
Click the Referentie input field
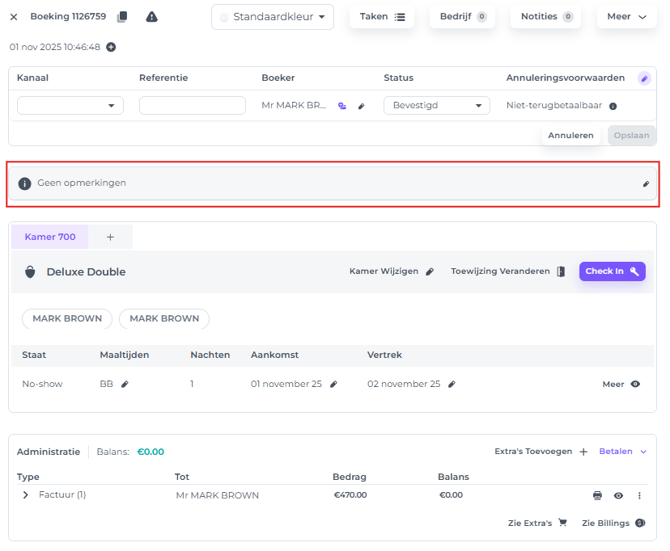pos(192,106)
